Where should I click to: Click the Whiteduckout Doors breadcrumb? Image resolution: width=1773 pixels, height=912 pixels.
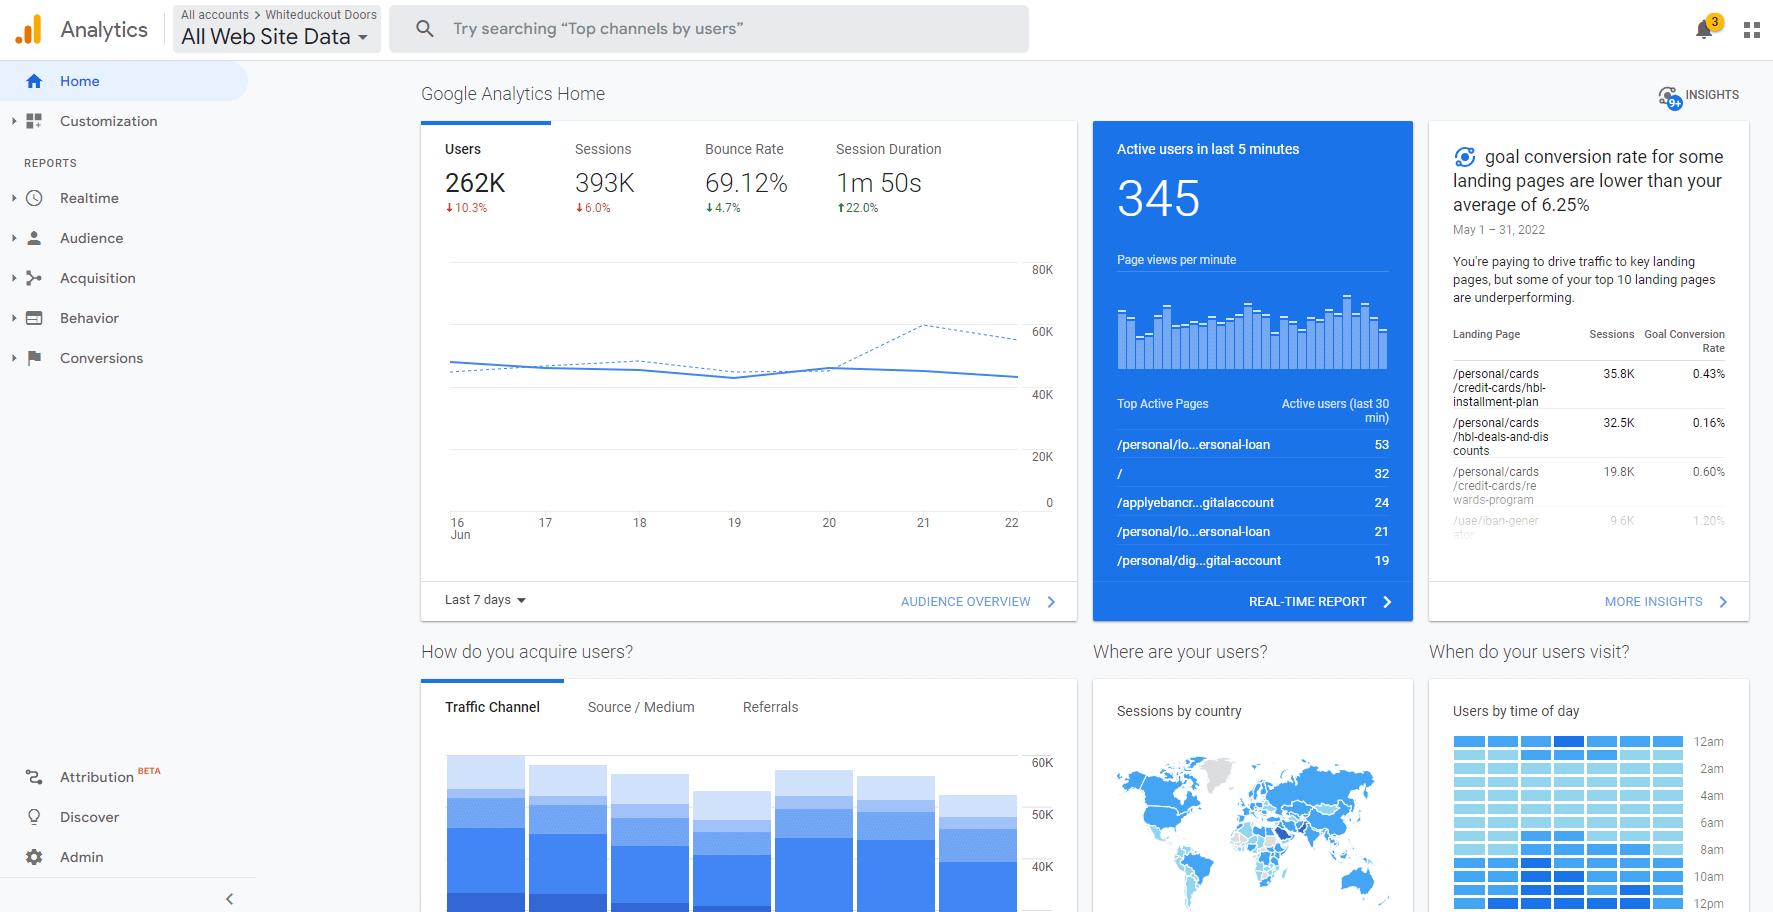click(x=321, y=15)
